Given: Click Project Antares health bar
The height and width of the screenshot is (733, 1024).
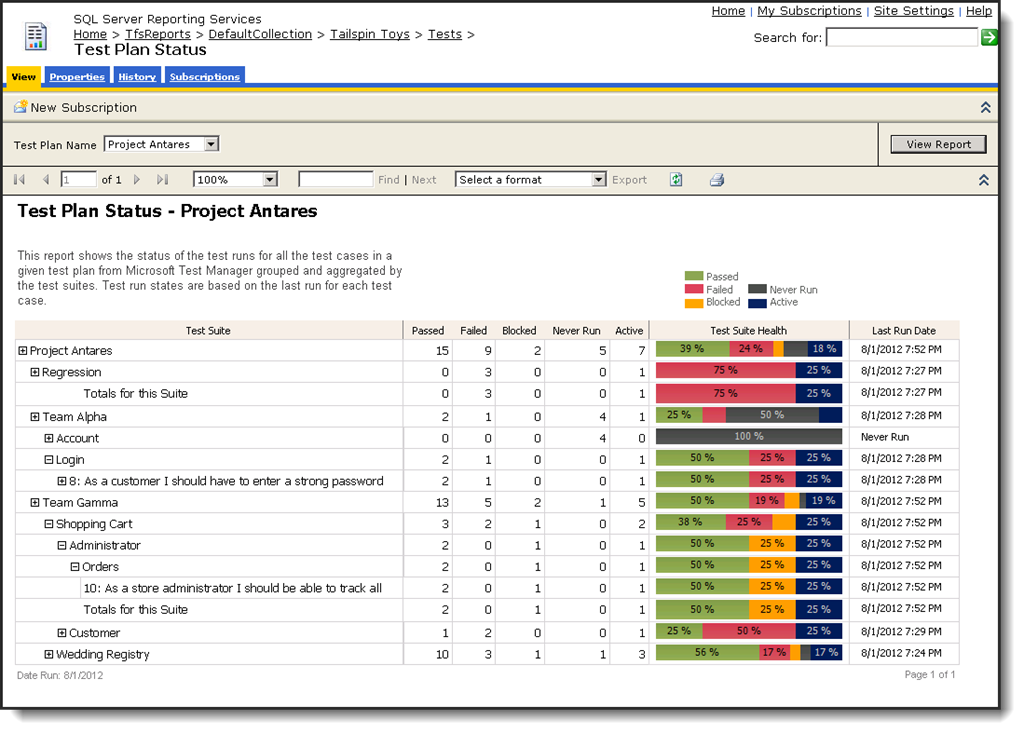Looking at the screenshot, I should coord(748,350).
